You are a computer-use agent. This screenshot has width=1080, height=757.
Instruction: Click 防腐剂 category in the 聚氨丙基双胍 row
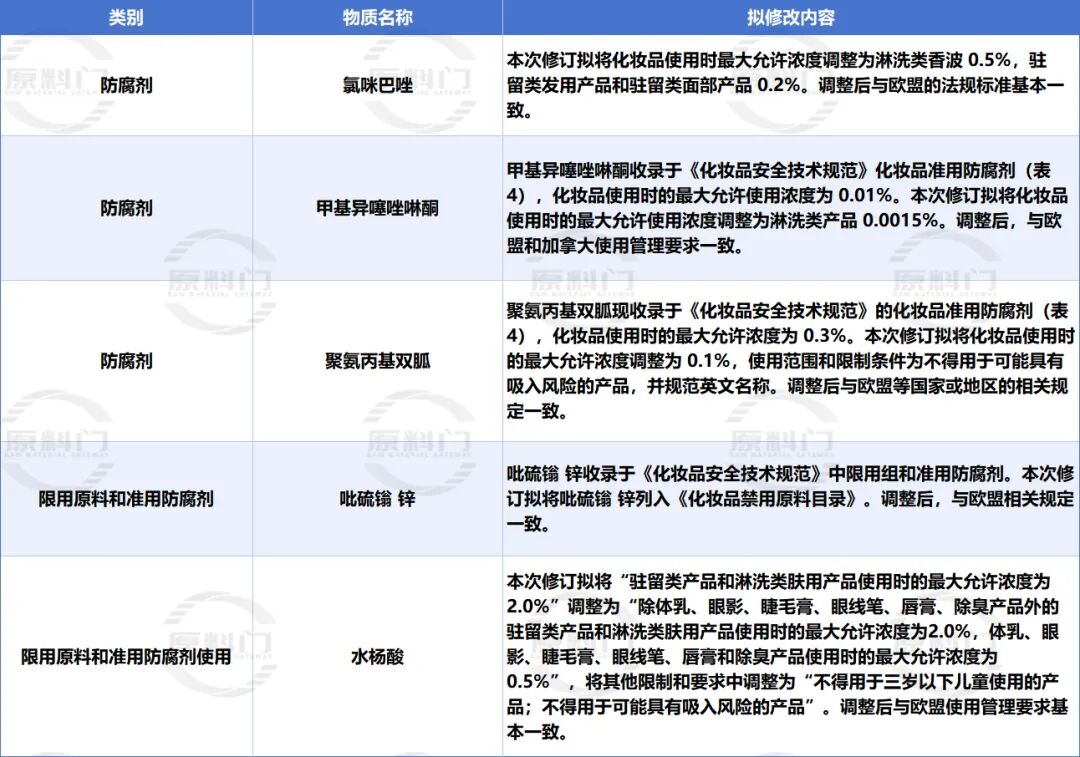(126, 361)
